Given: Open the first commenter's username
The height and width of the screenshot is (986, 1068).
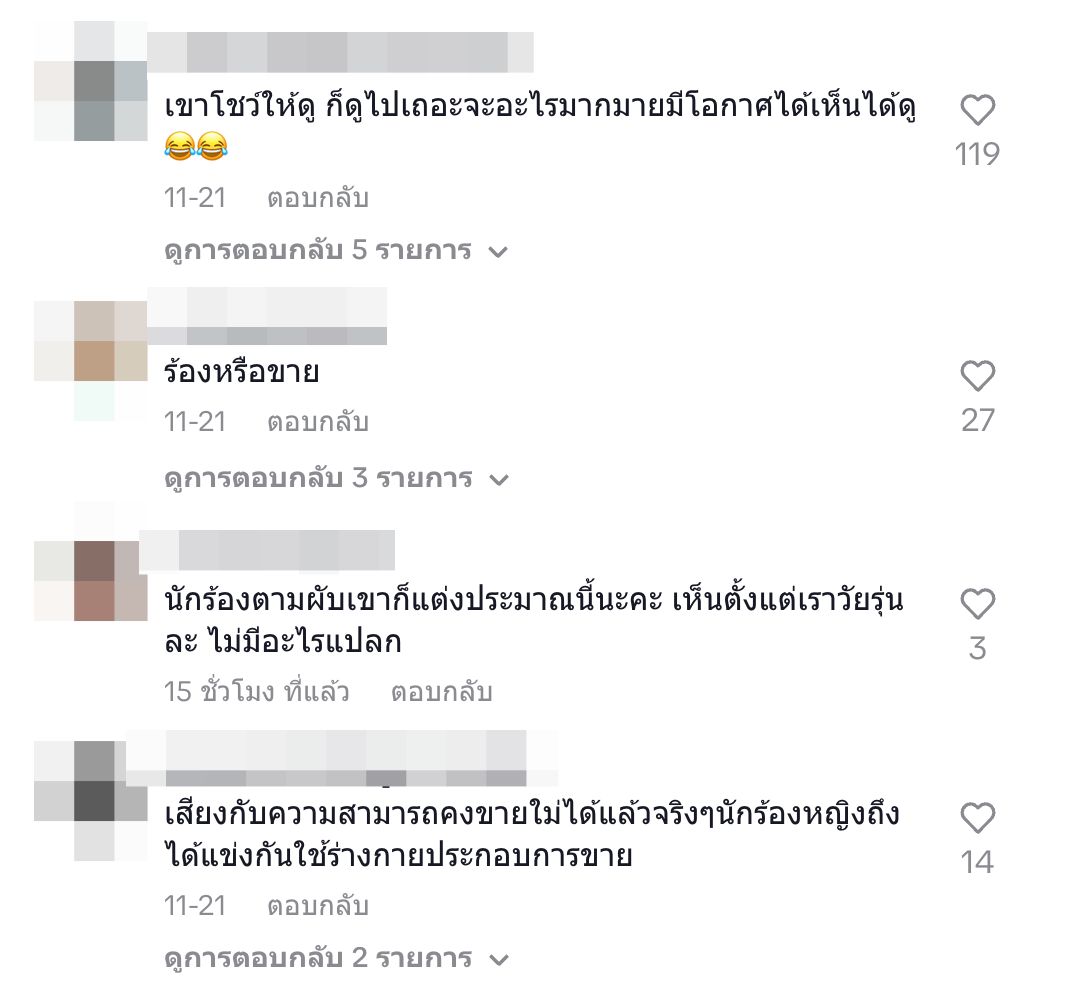Looking at the screenshot, I should (x=340, y=52).
